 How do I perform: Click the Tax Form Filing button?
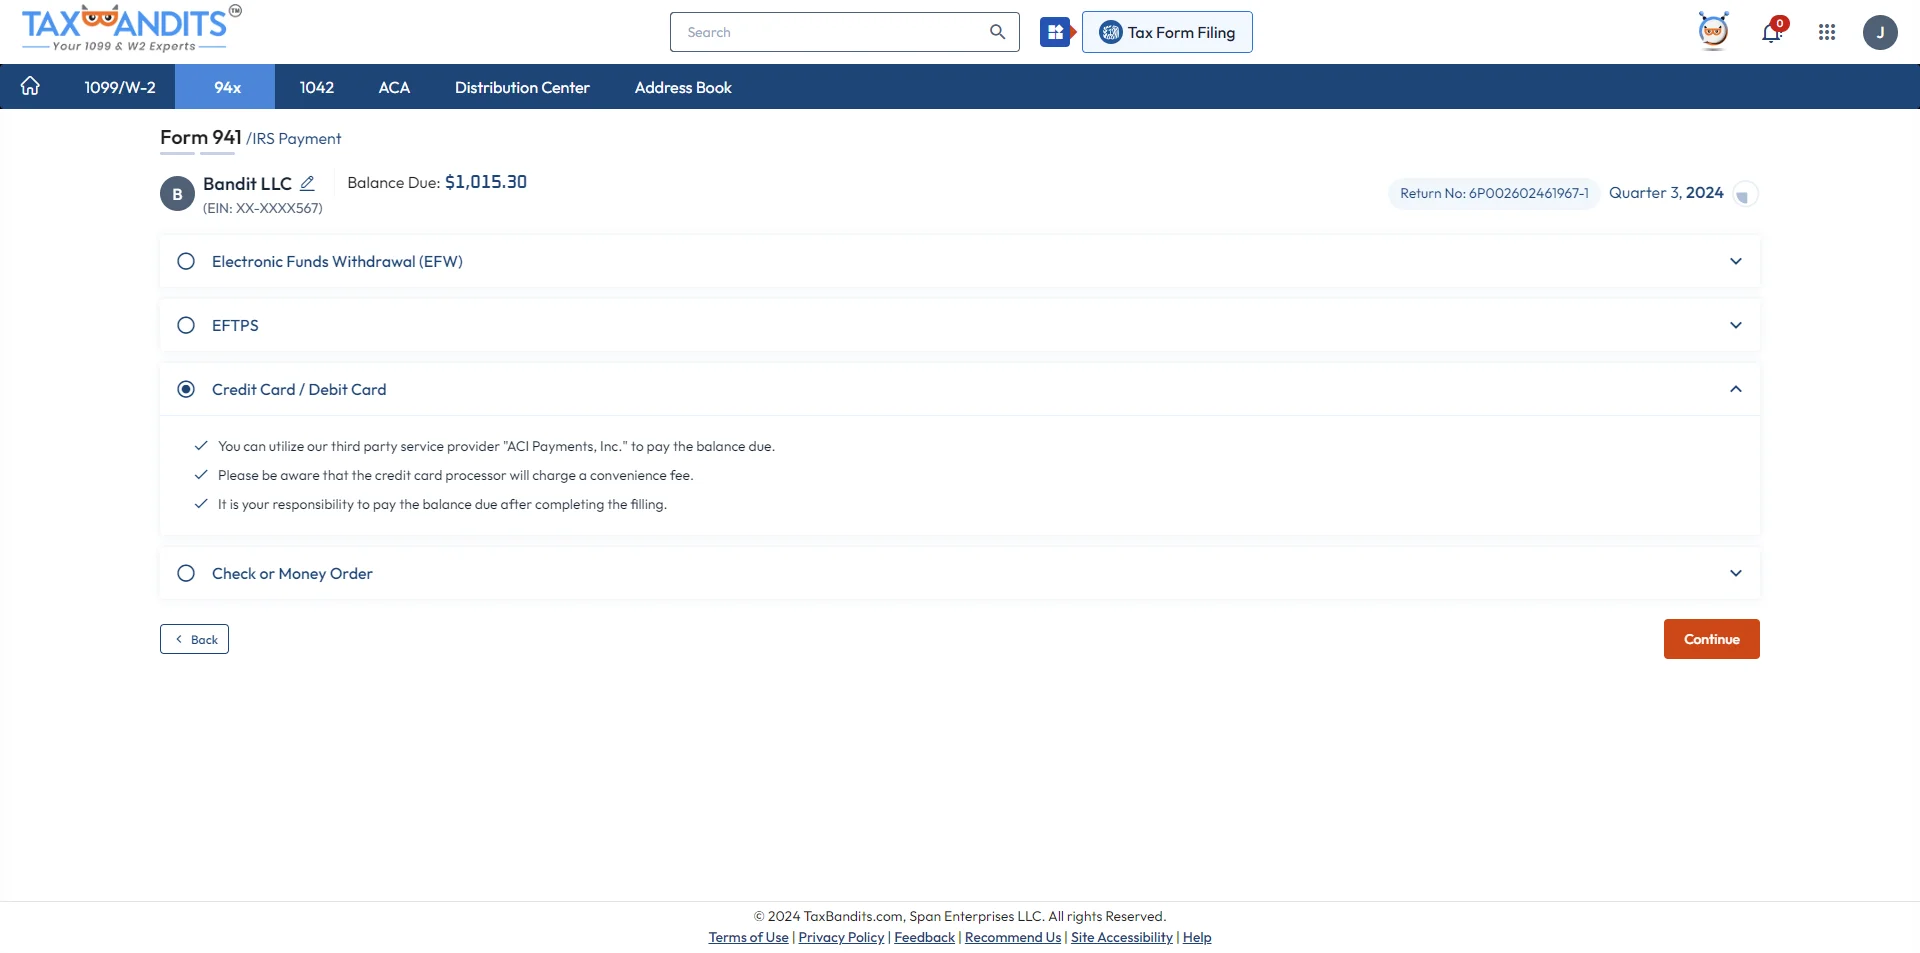coord(1167,32)
